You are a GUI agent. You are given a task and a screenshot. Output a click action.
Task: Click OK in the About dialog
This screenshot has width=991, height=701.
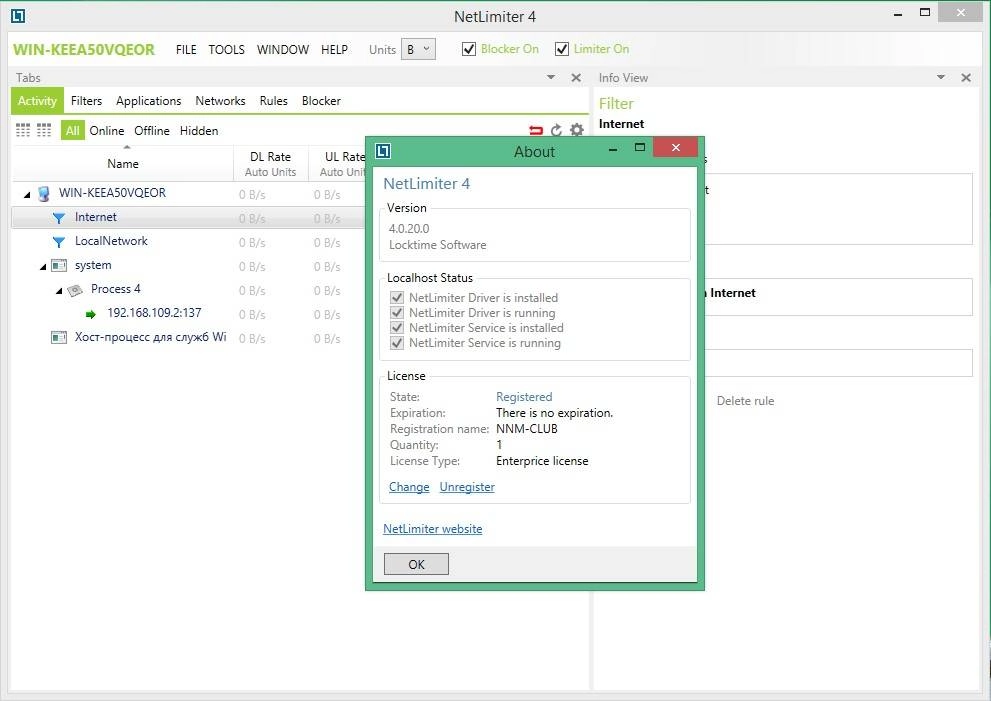tap(416, 564)
